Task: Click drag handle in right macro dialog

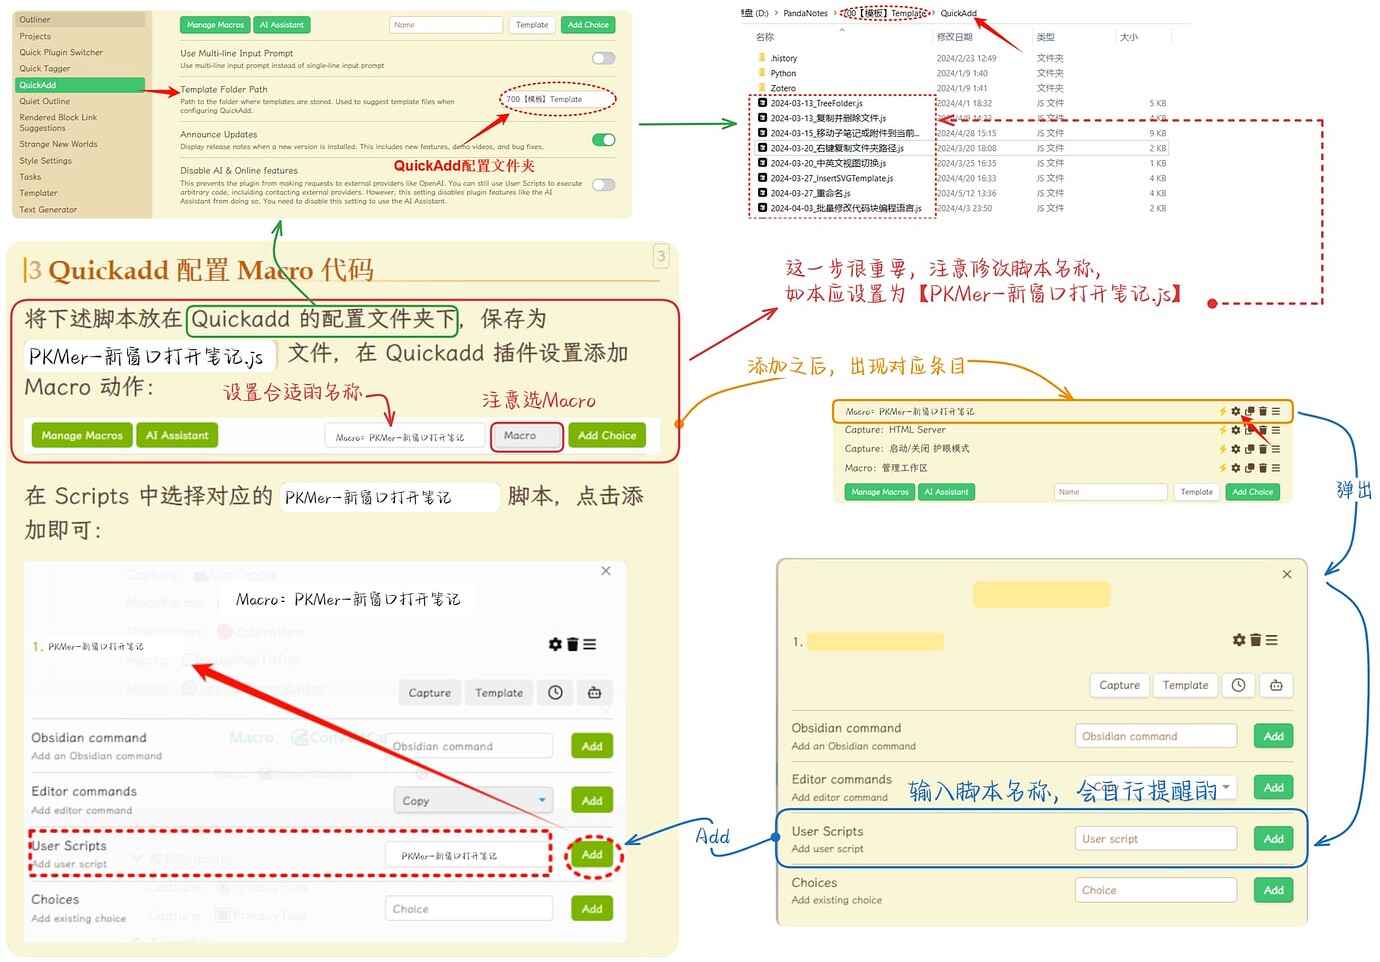Action: pyautogui.click(x=1271, y=640)
